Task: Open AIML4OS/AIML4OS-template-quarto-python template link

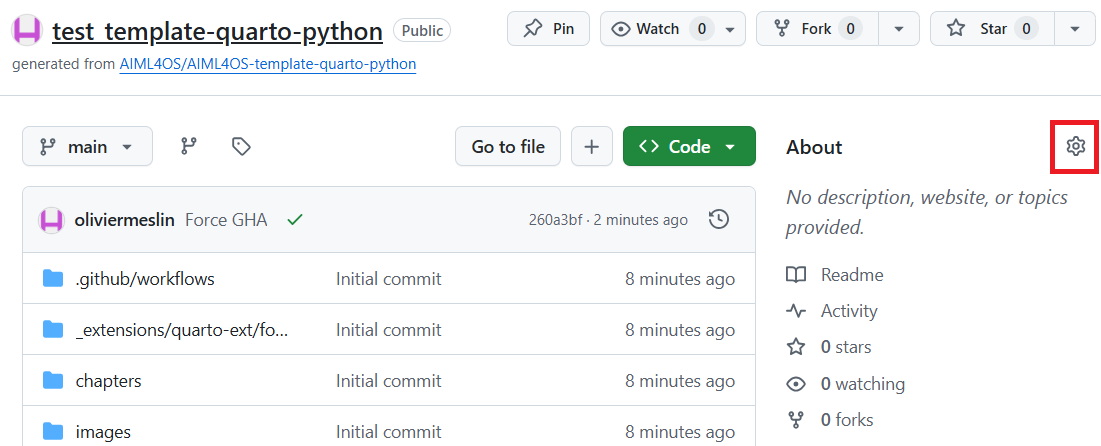Action: 268,65
